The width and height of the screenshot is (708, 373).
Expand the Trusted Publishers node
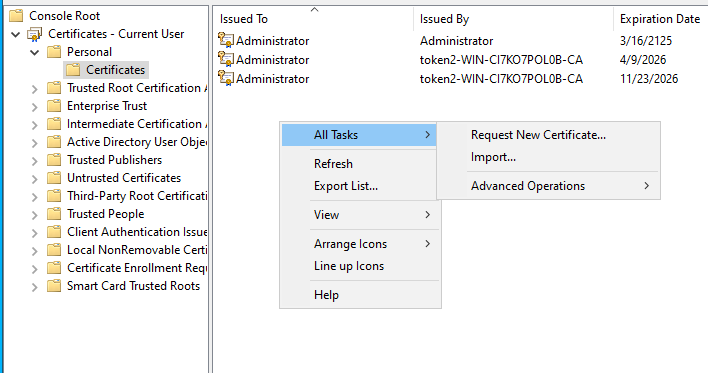(35, 161)
